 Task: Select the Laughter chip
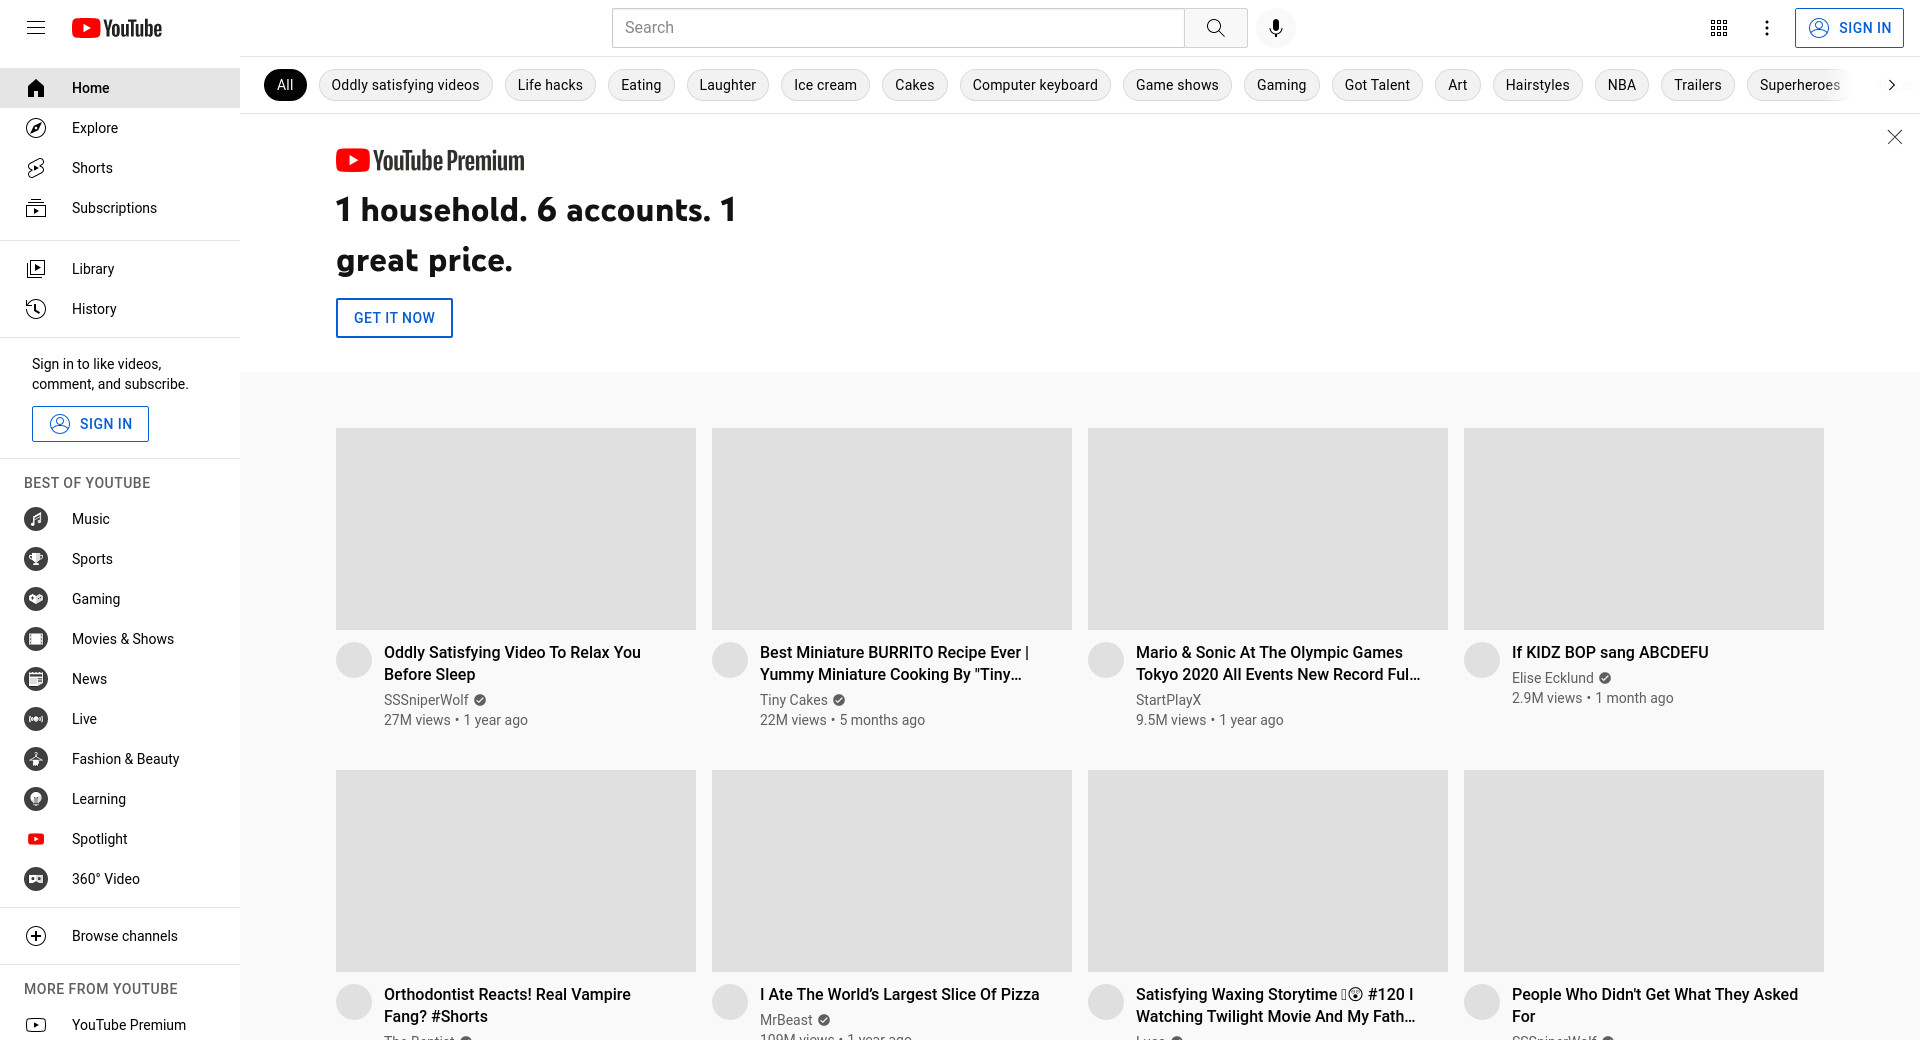[728, 85]
